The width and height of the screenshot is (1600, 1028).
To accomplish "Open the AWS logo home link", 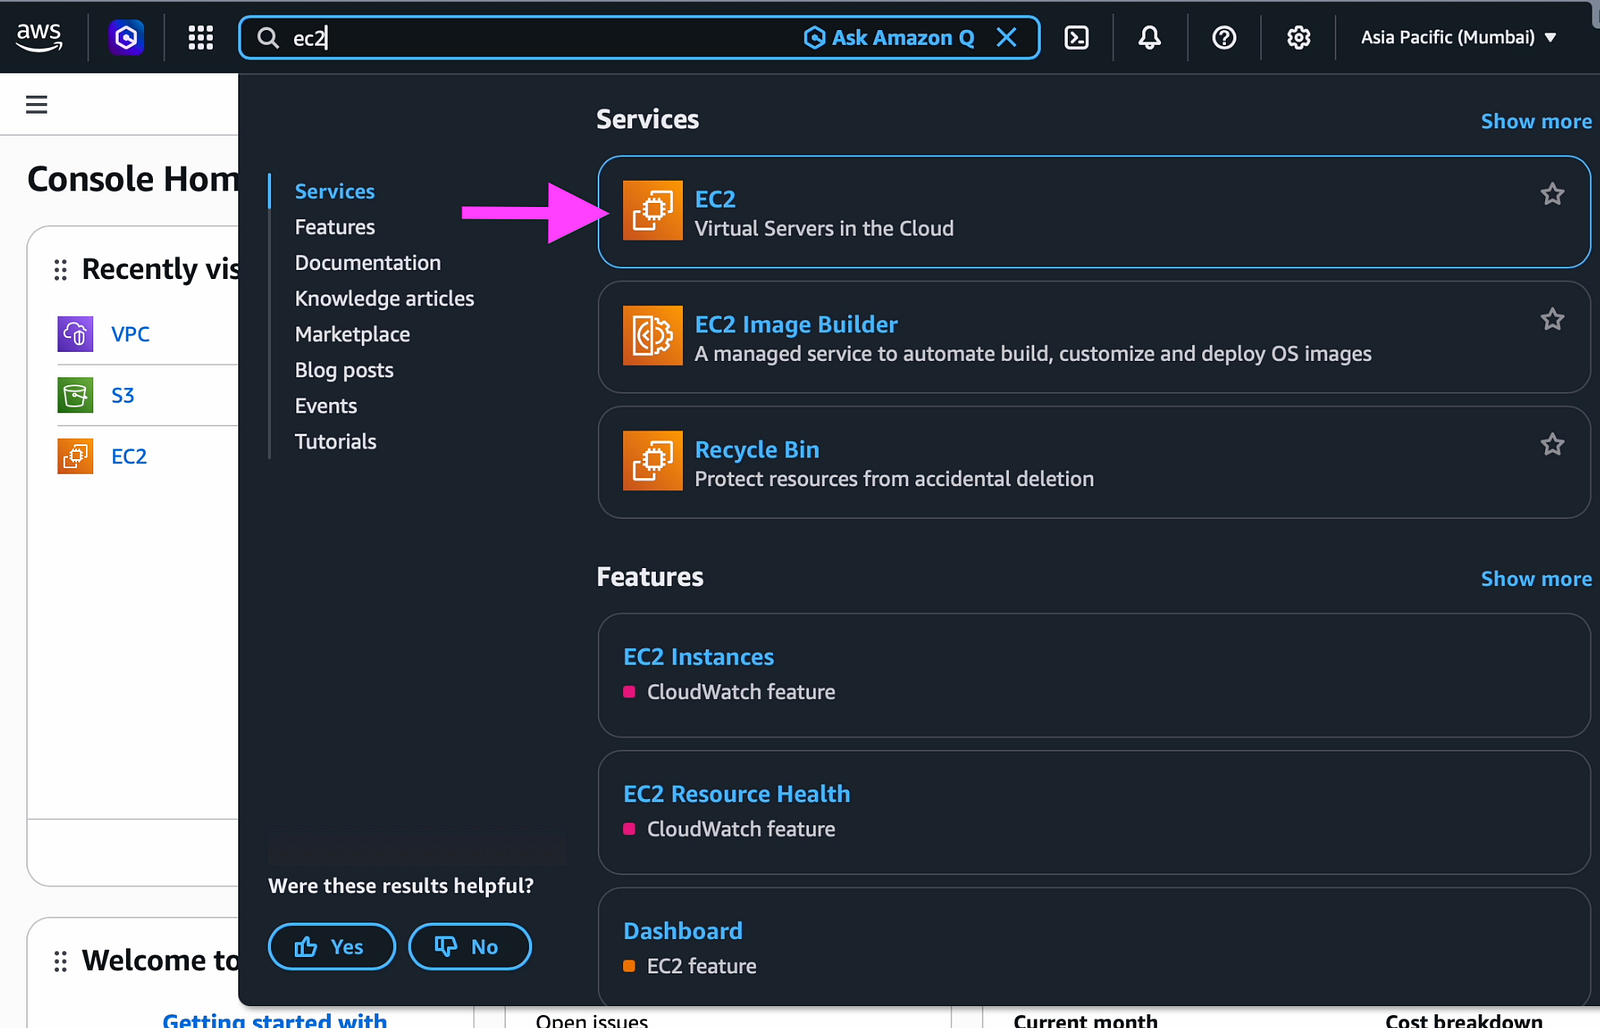I will [39, 37].
